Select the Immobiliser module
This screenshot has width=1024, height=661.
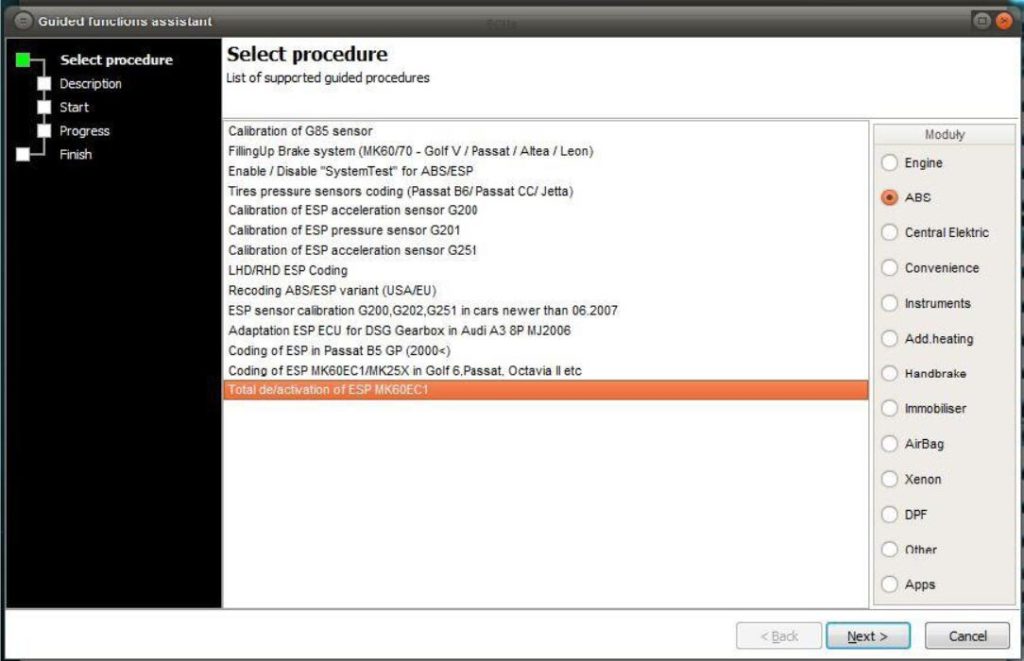[889, 409]
